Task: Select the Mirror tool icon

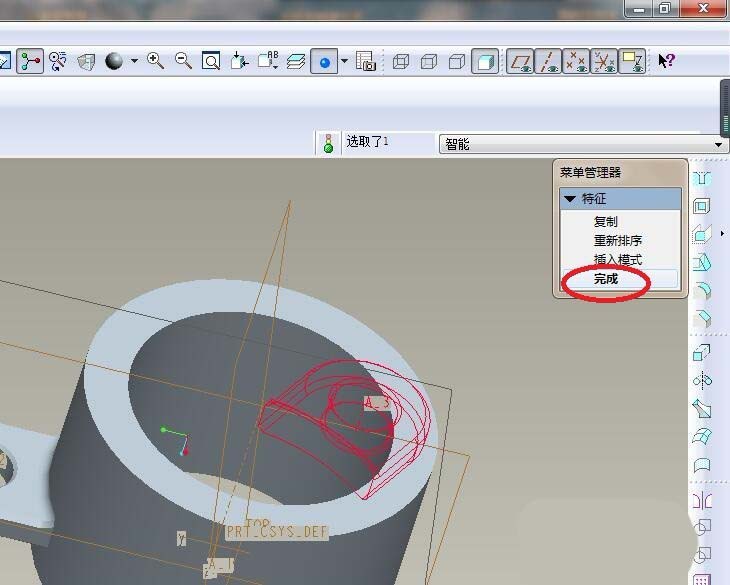Action: click(x=702, y=500)
